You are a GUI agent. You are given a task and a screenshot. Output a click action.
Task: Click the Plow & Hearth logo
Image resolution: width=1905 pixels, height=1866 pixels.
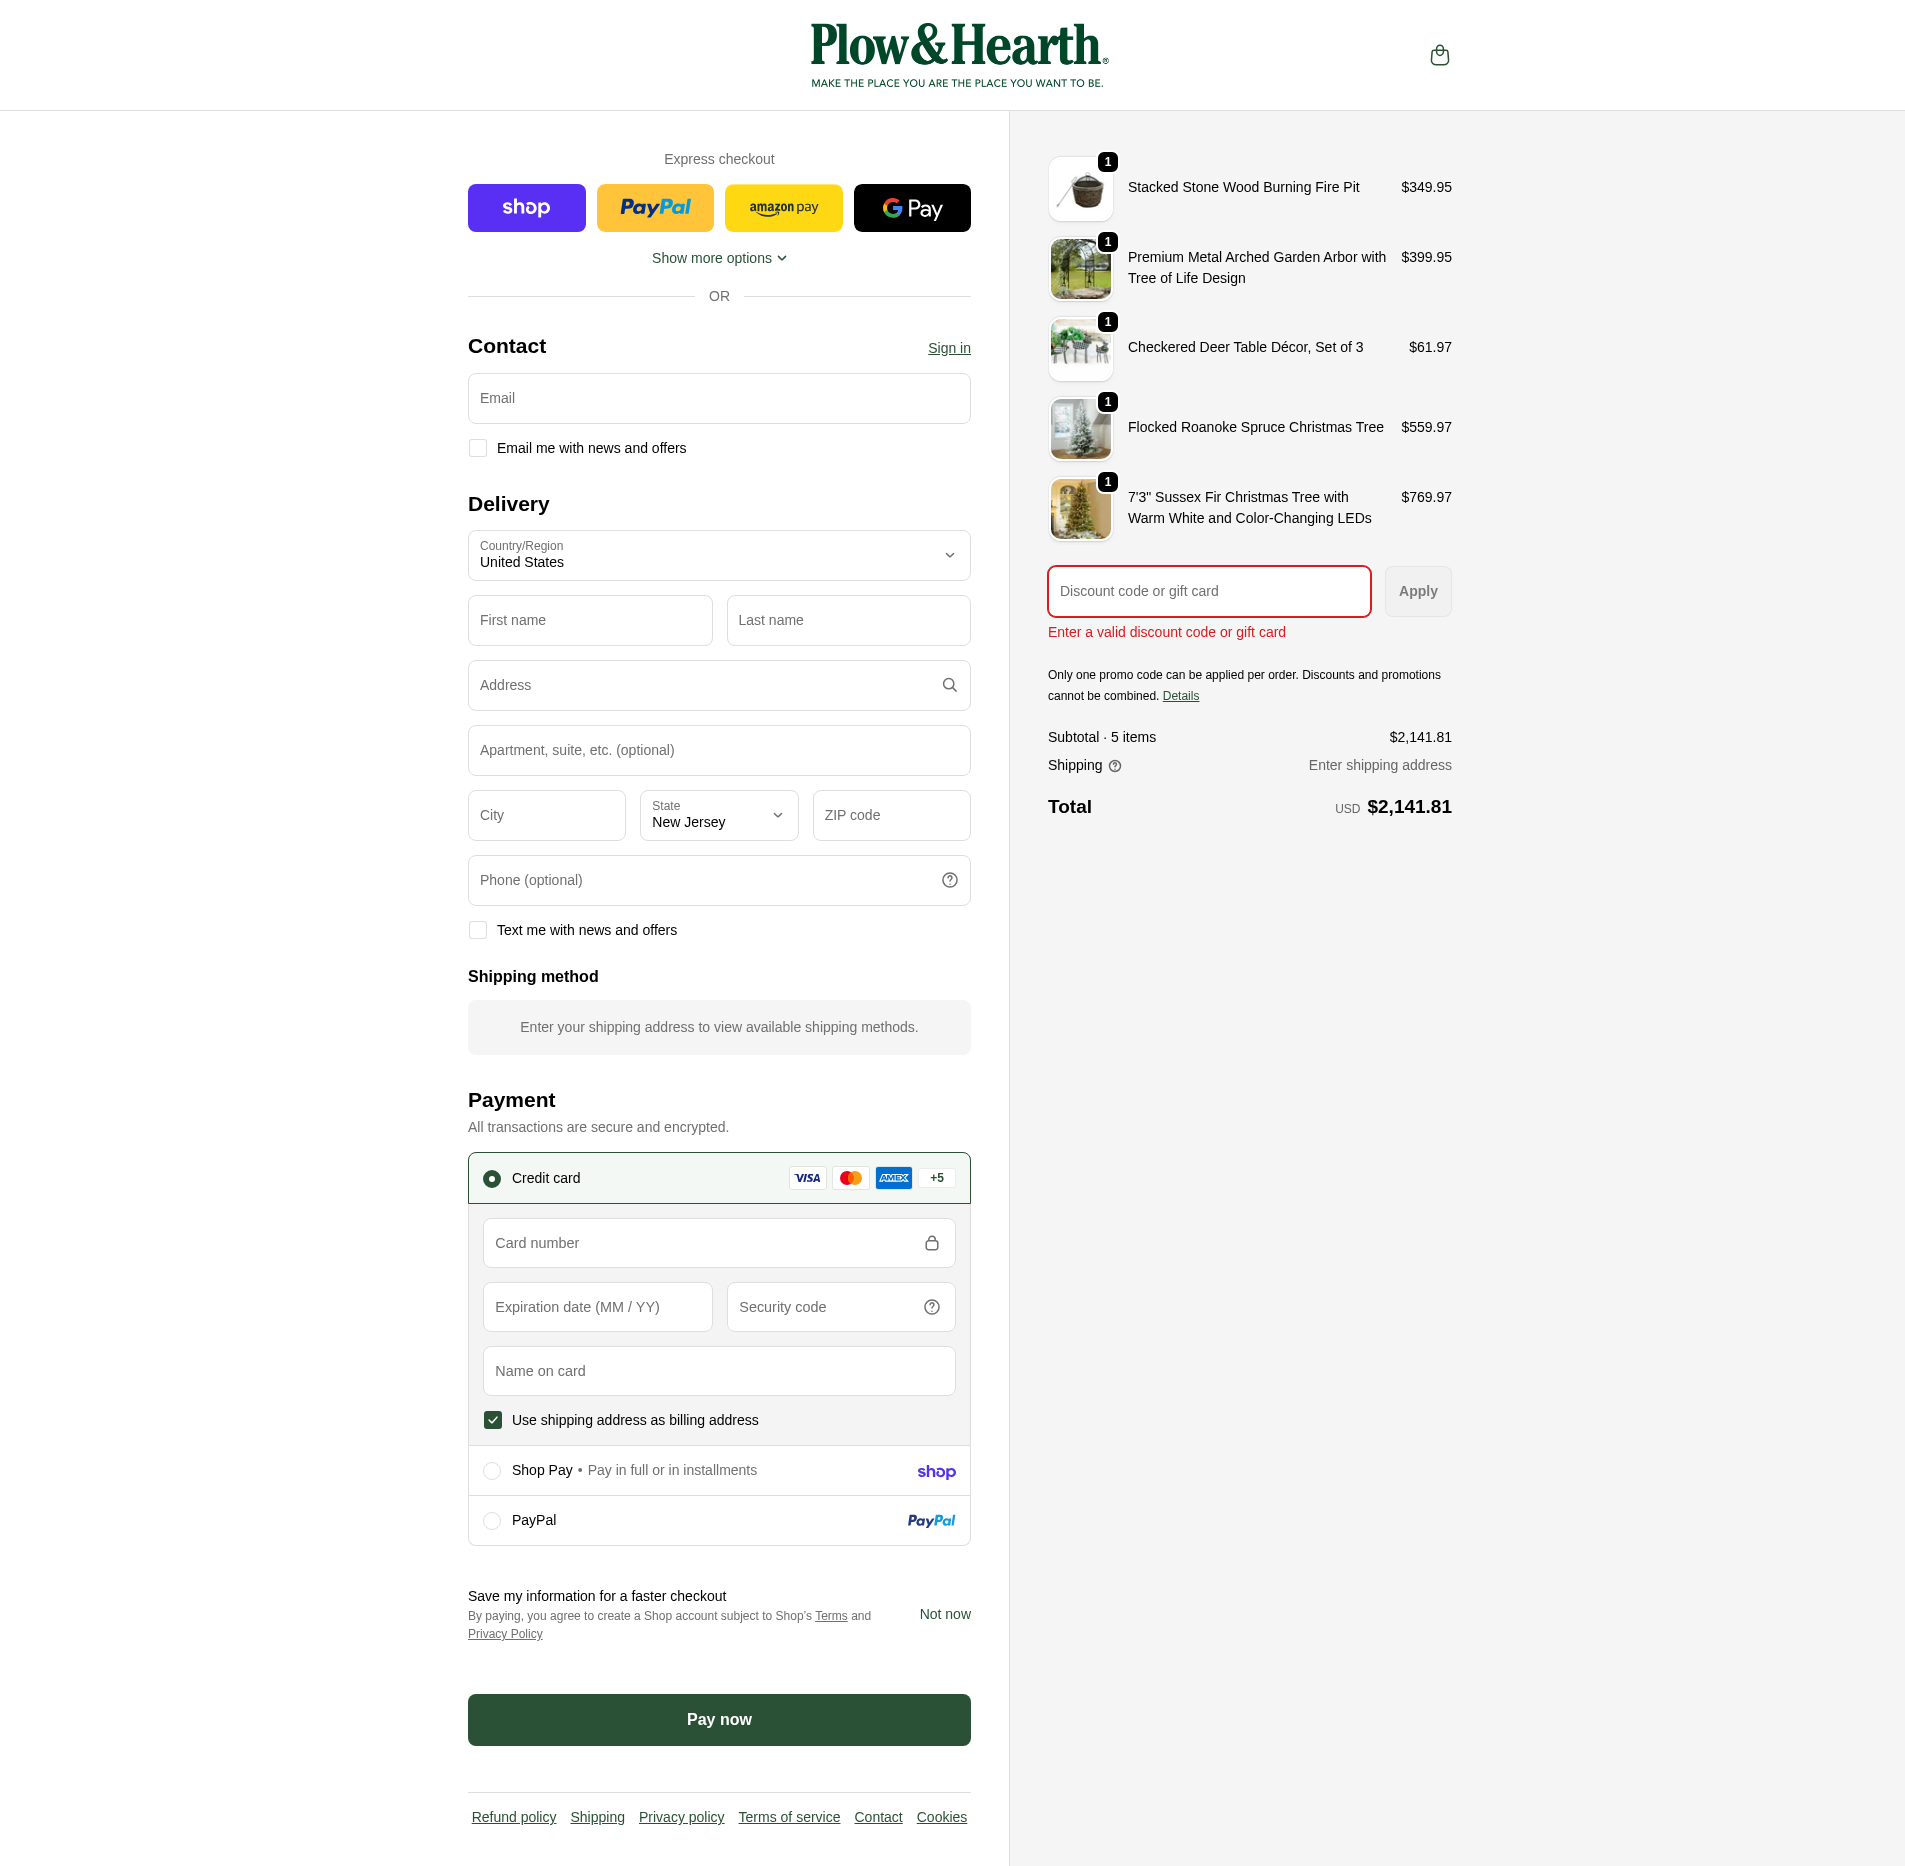pyautogui.click(x=959, y=56)
